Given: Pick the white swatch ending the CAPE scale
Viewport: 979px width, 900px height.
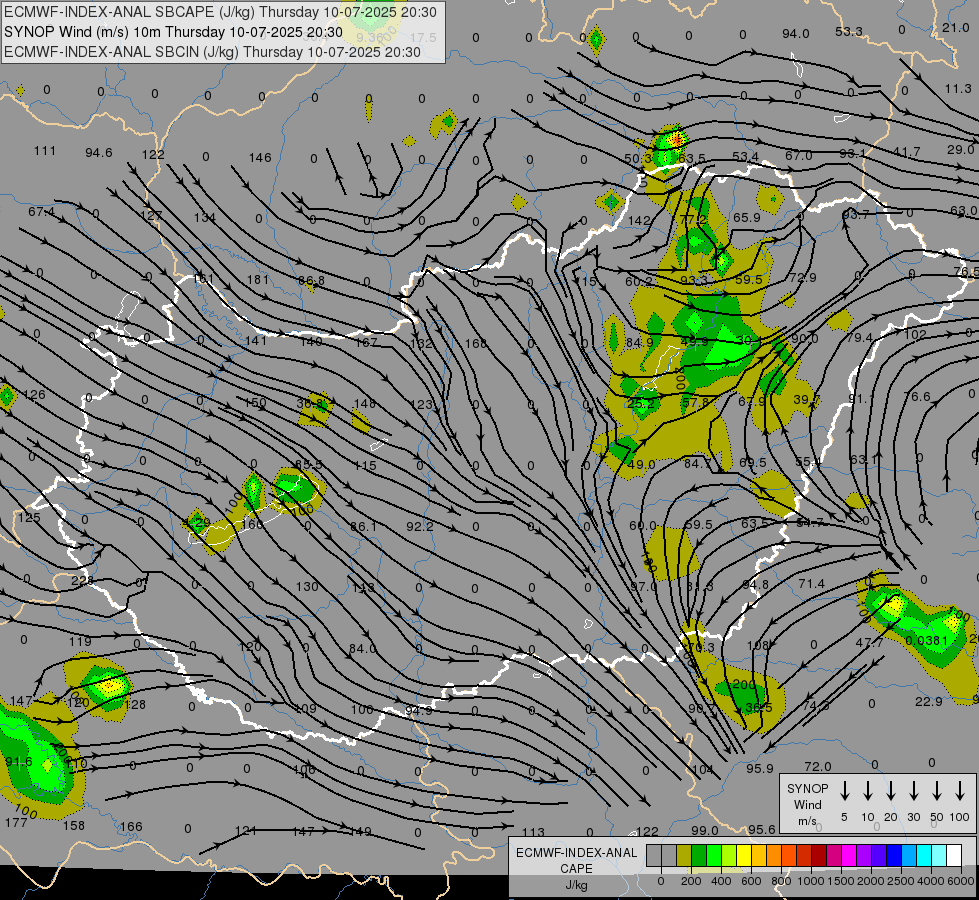Looking at the screenshot, I should point(954,855).
